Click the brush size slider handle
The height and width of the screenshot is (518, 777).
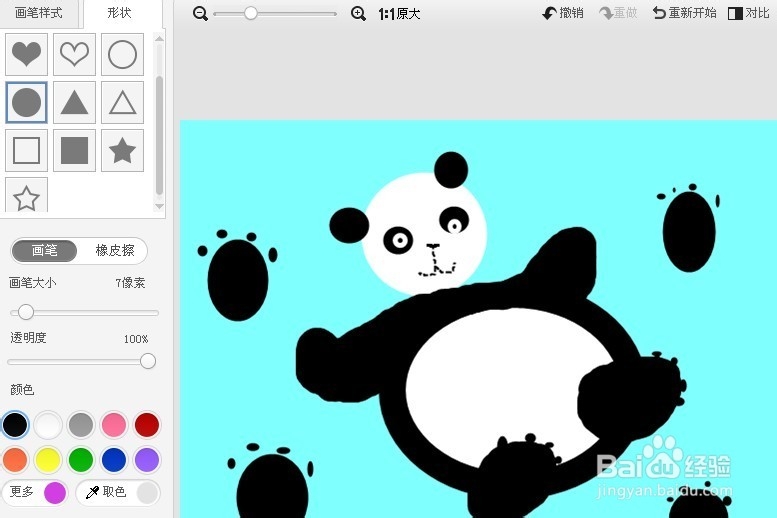coord(25,312)
